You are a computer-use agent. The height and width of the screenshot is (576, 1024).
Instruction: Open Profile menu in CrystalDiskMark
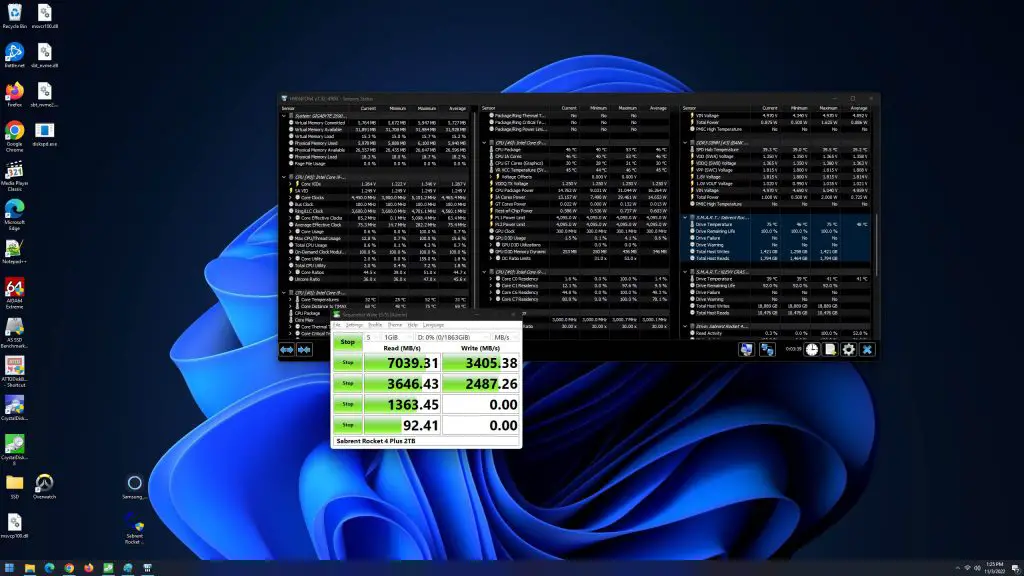pos(376,325)
